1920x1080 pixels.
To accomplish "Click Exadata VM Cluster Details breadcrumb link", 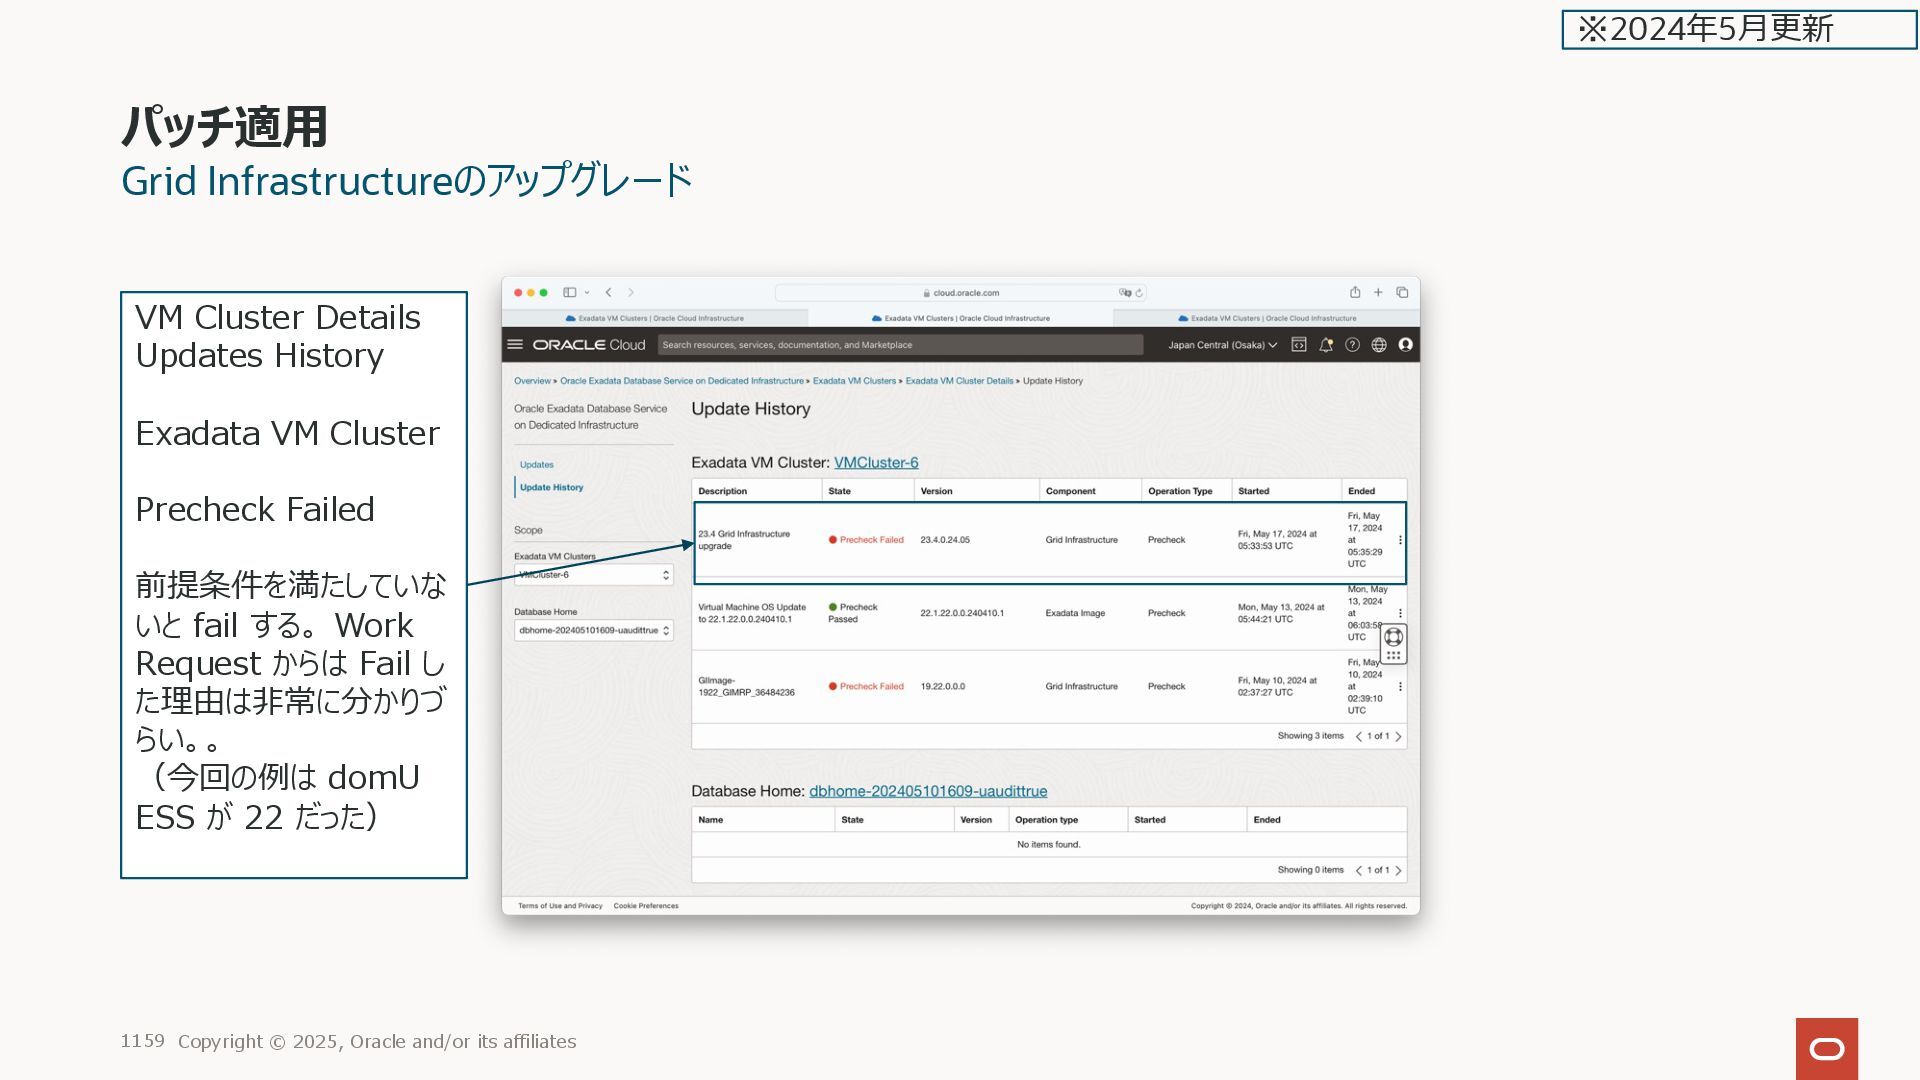I will pos(959,381).
